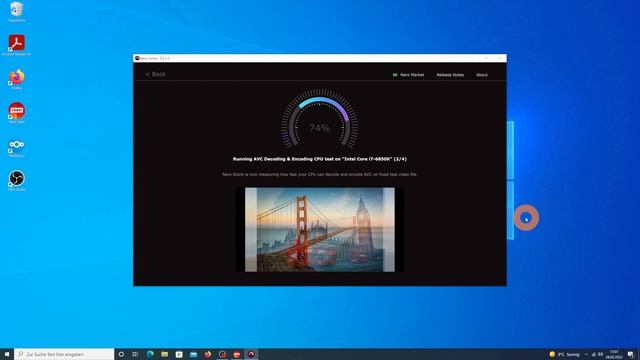The image size is (640, 360).
Task: Show hidden system tray icons
Action: (586, 354)
